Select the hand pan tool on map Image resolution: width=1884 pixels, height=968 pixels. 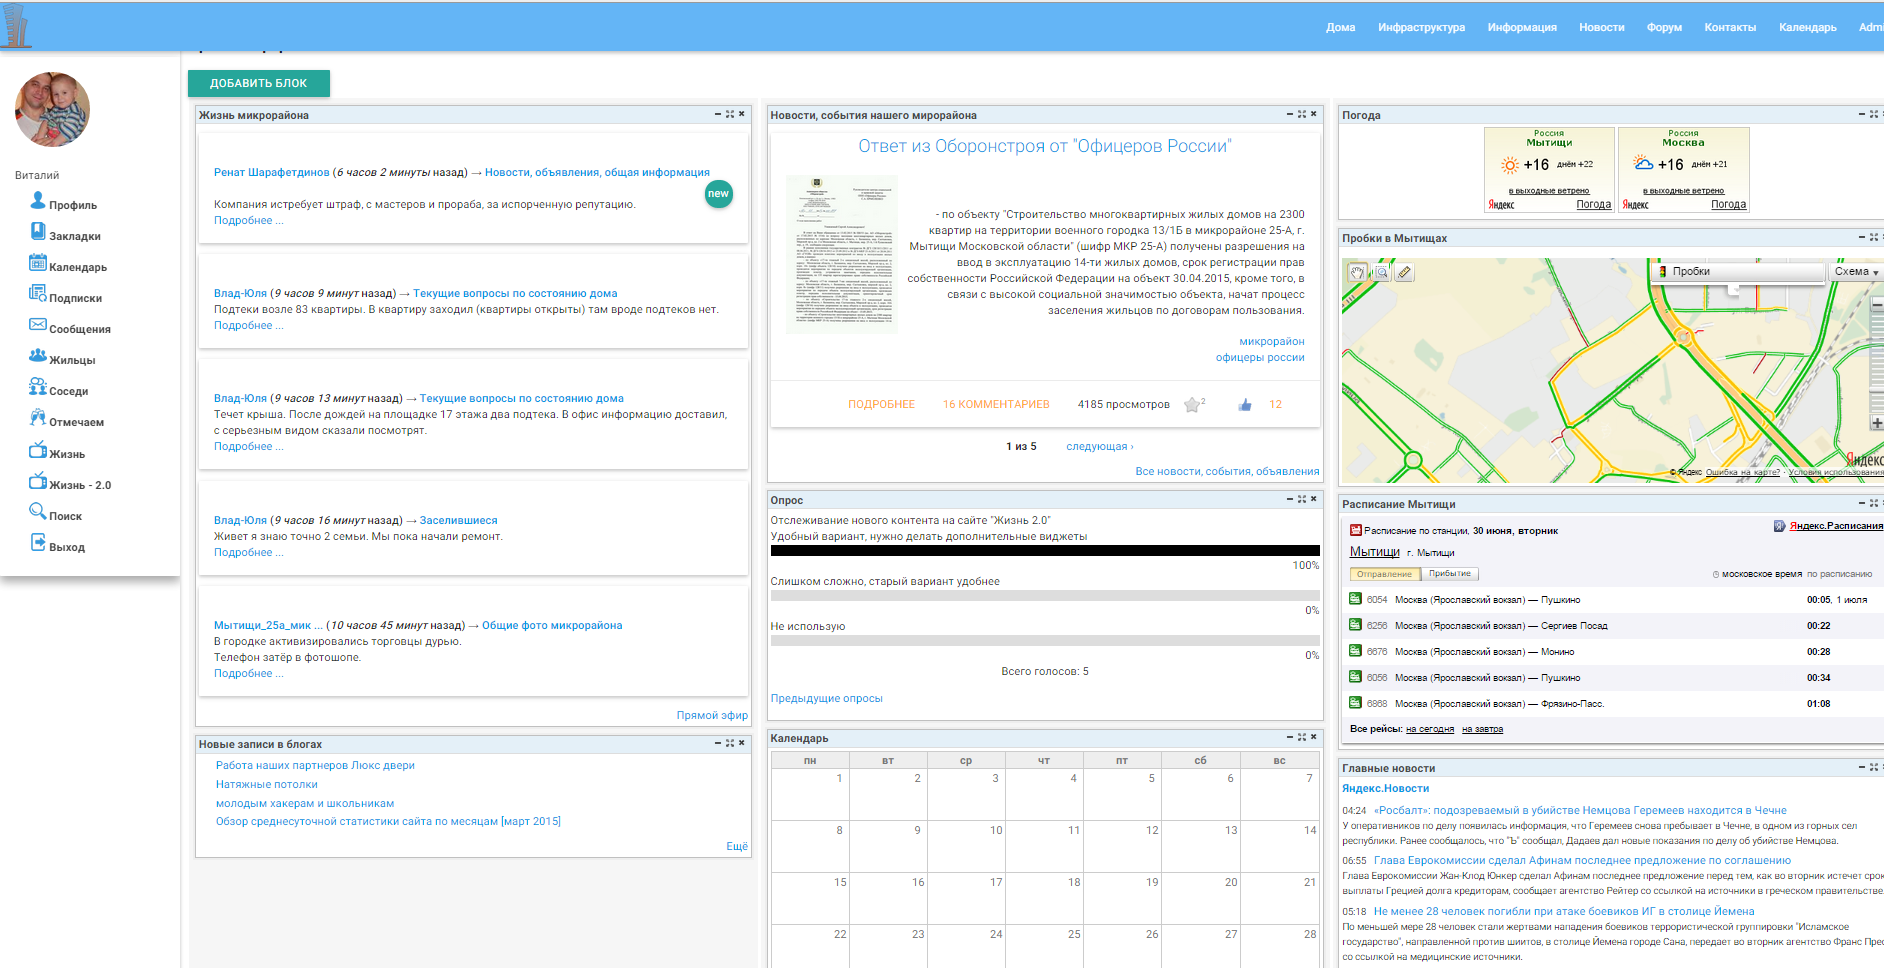pos(1357,272)
